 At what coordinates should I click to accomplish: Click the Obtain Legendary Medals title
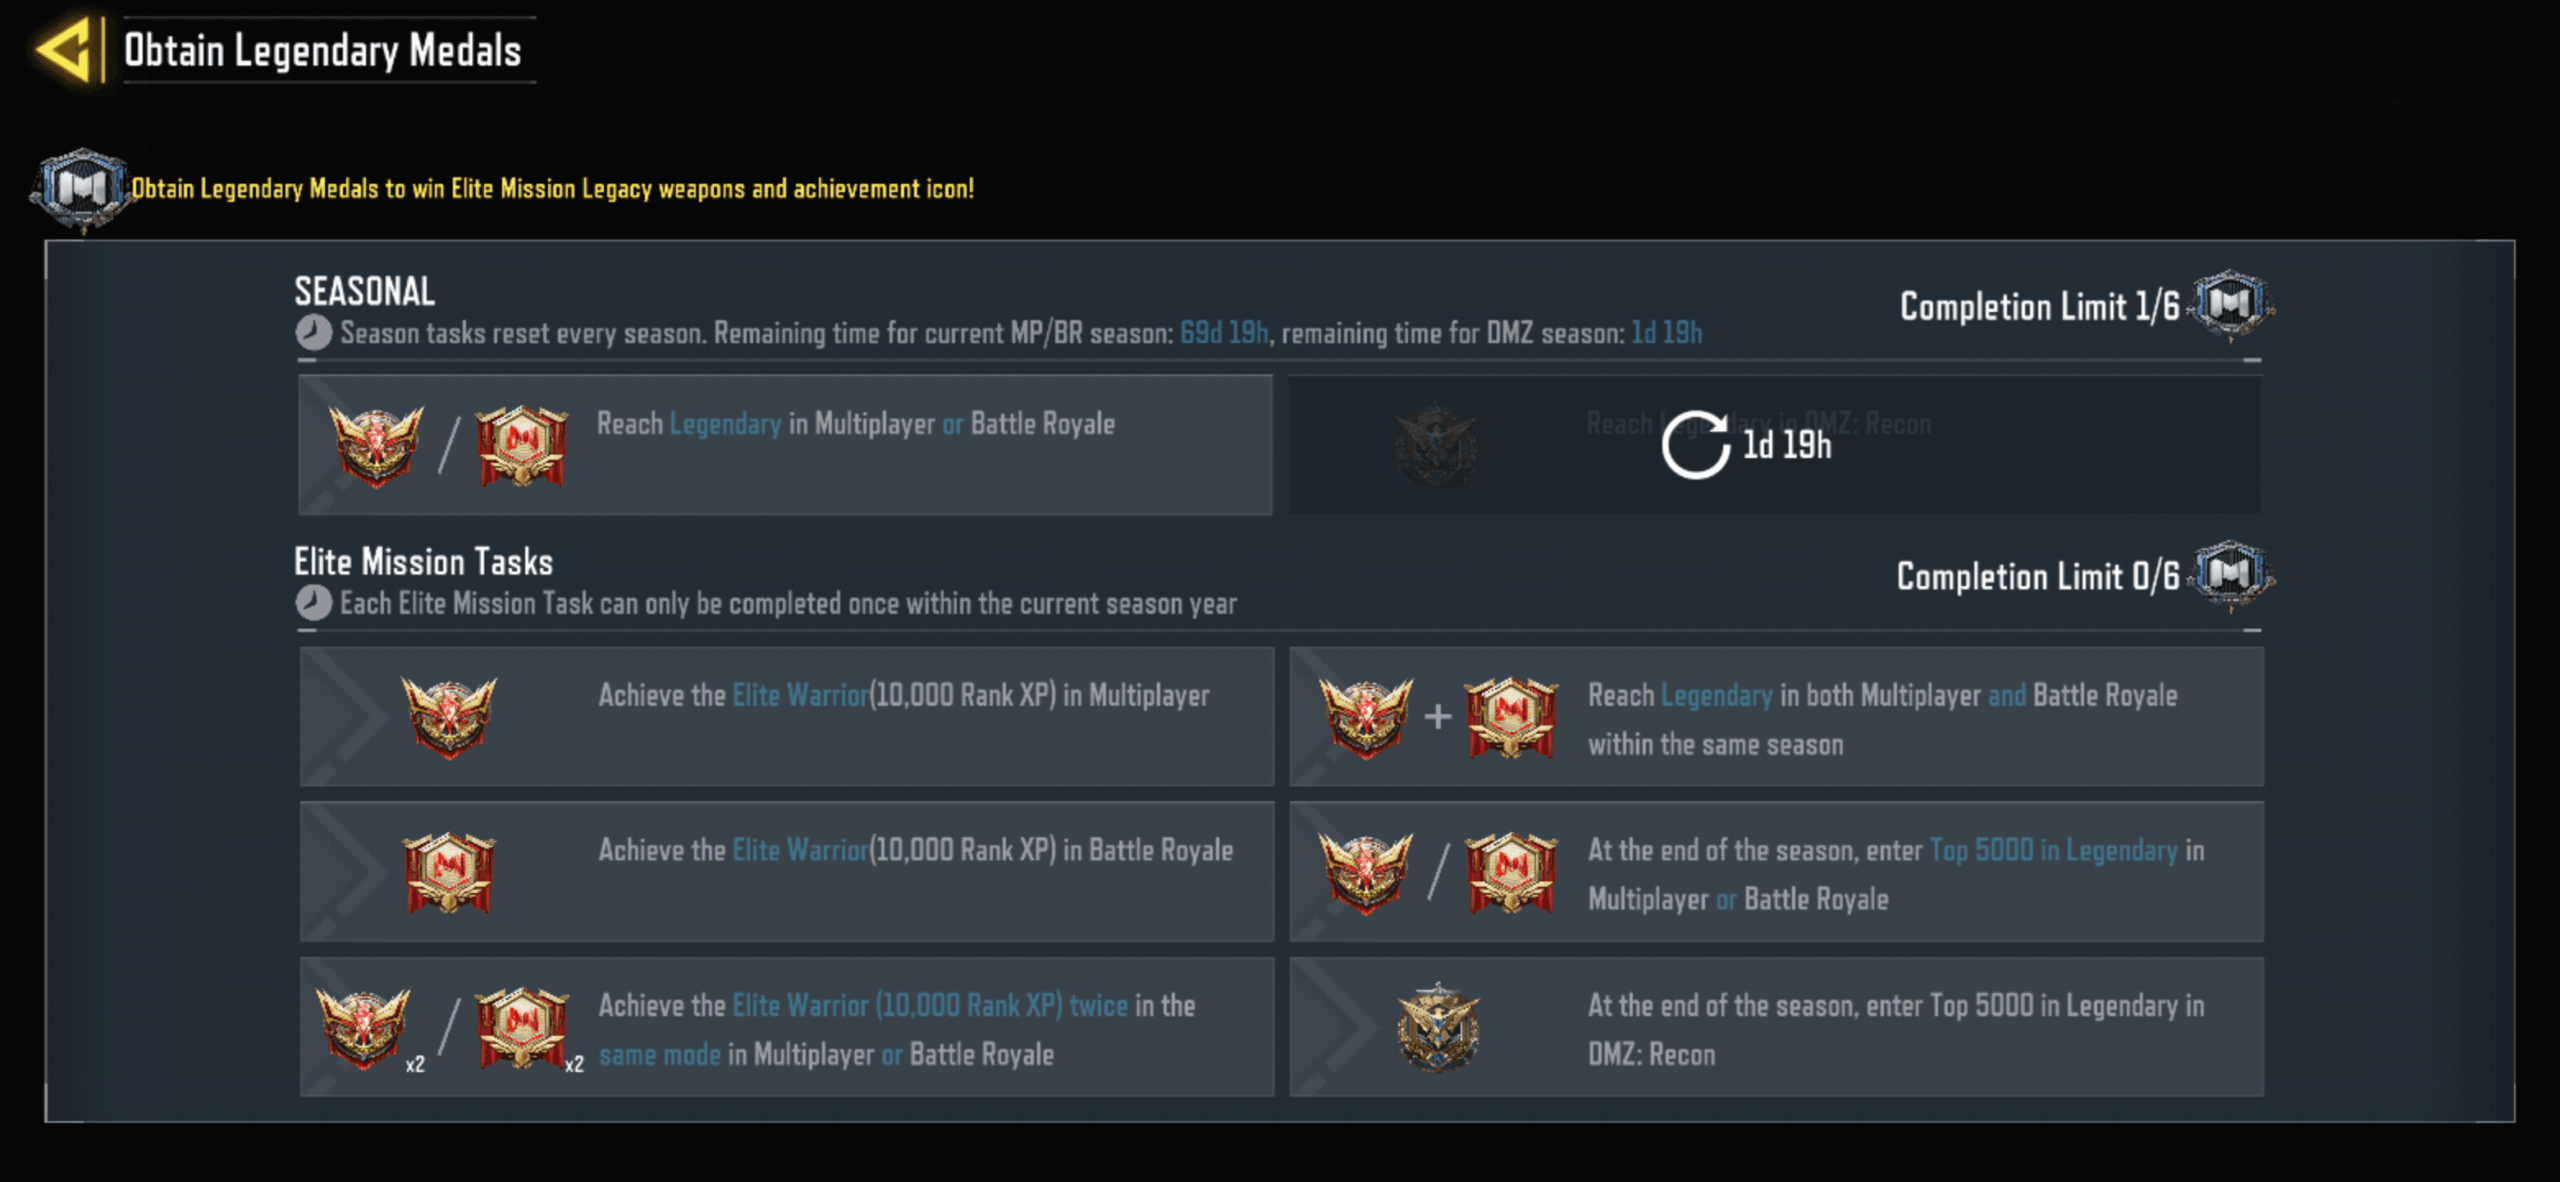322,50
